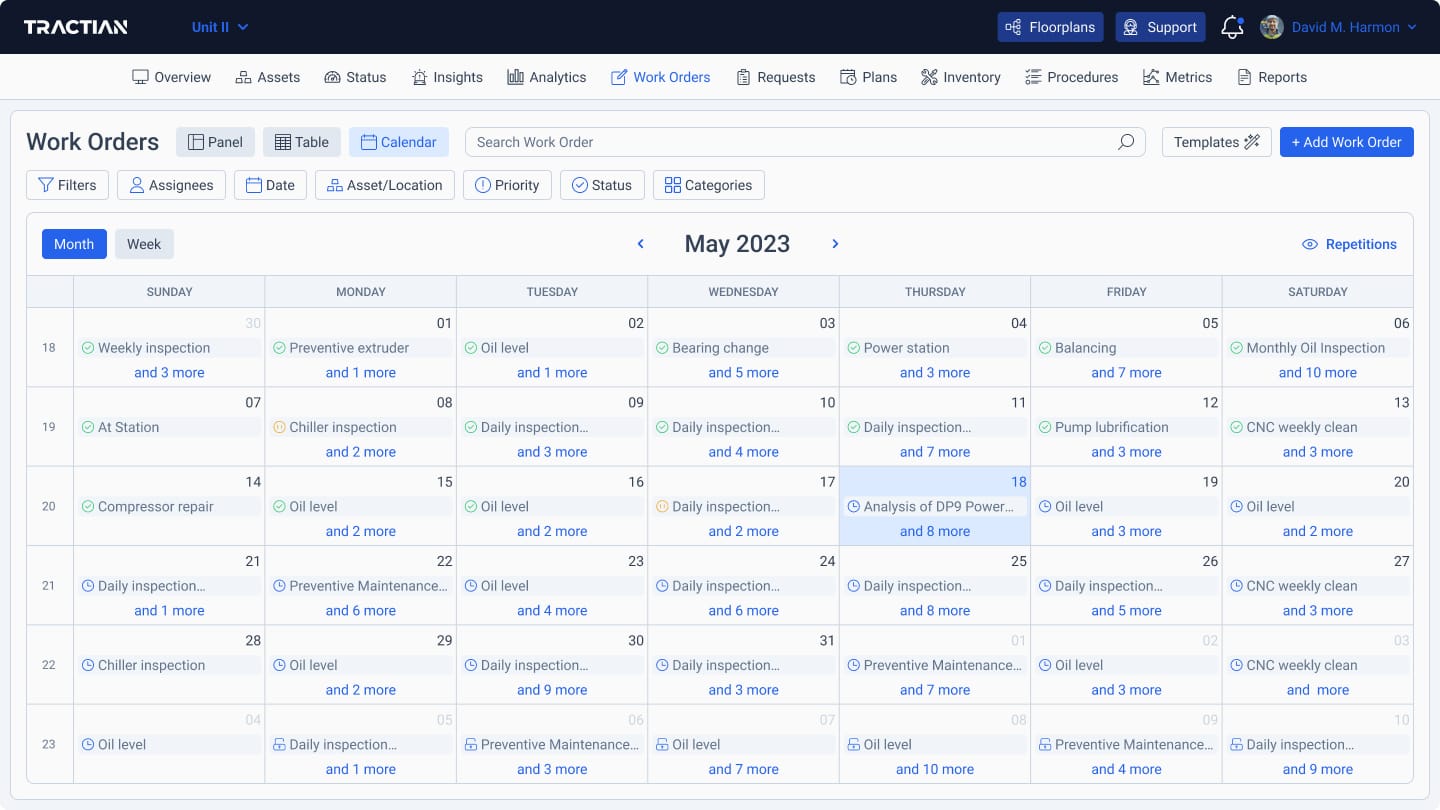This screenshot has width=1440, height=810.
Task: Click the Add Work Order button
Action: click(x=1346, y=141)
